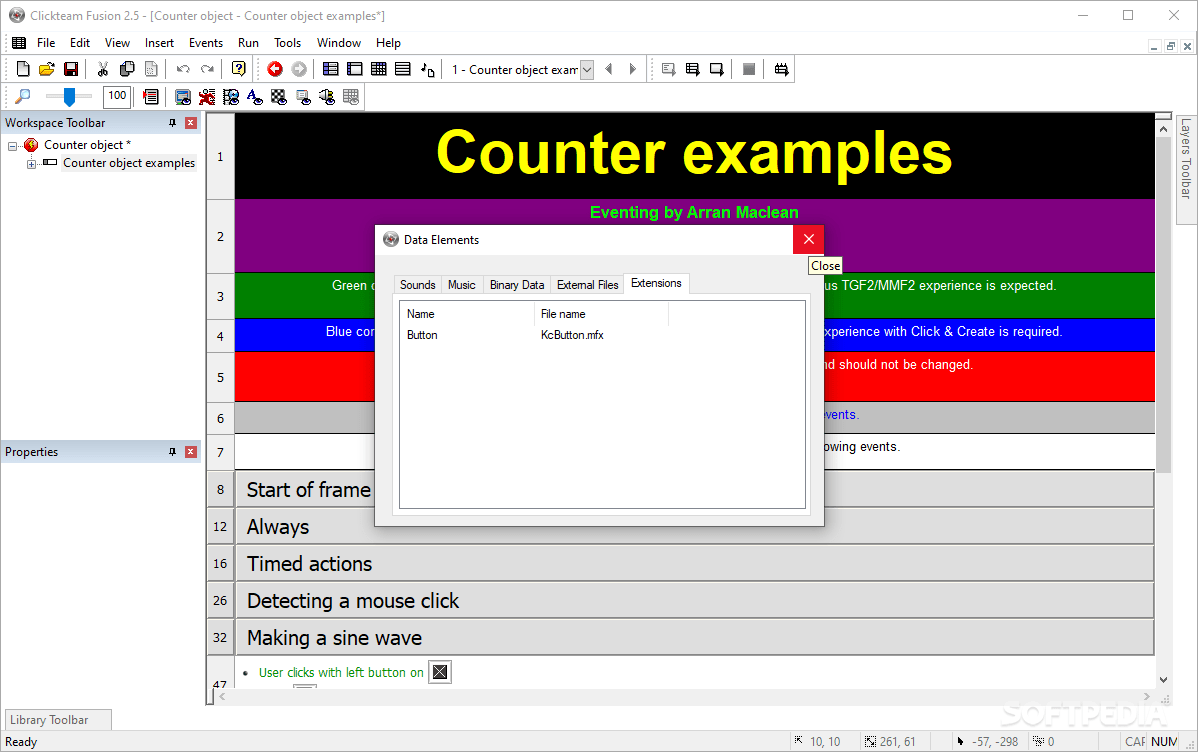Click the zoom percentage field showing 100
Viewport: 1198px width, 752px height.
pos(117,96)
